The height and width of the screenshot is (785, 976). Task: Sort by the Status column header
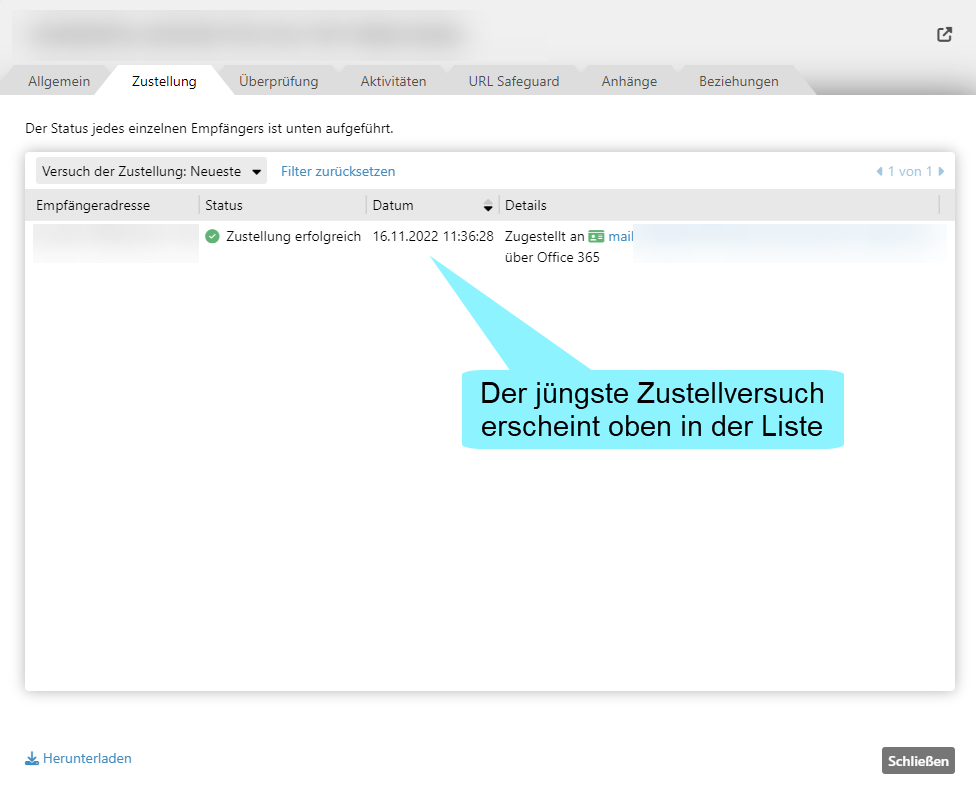coord(224,205)
